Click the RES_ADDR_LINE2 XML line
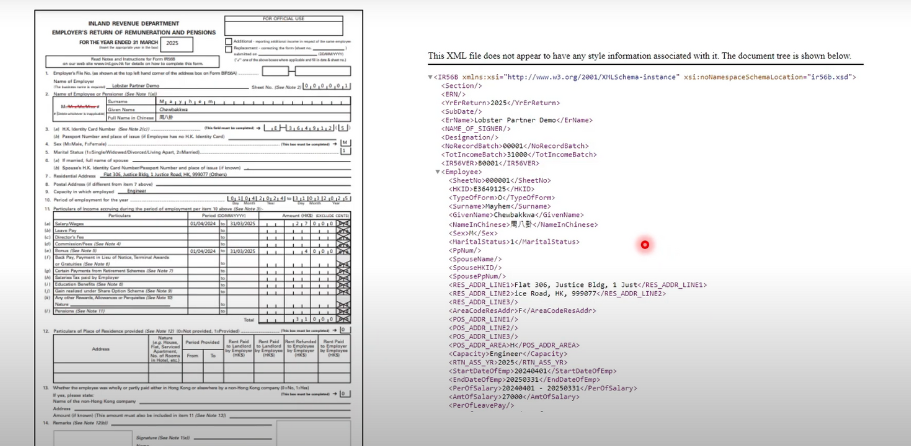Screen dimensions: 911x446 coord(557,294)
